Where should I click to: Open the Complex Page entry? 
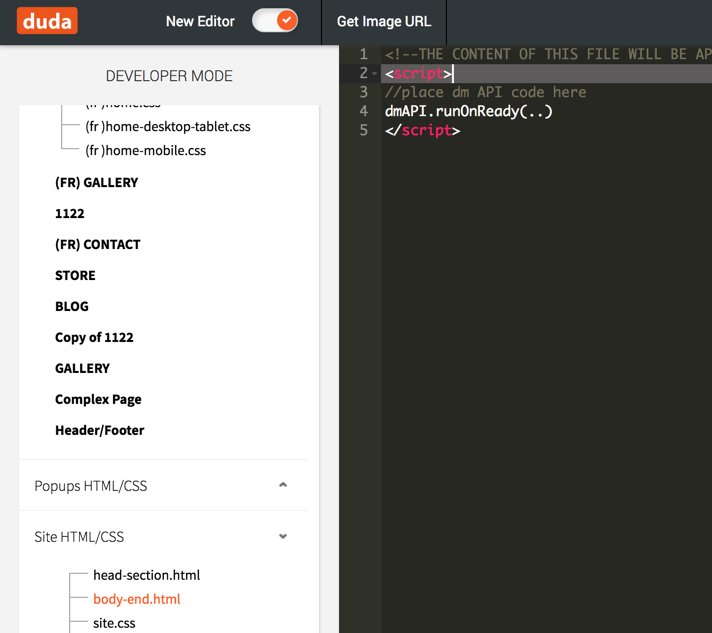pos(98,400)
